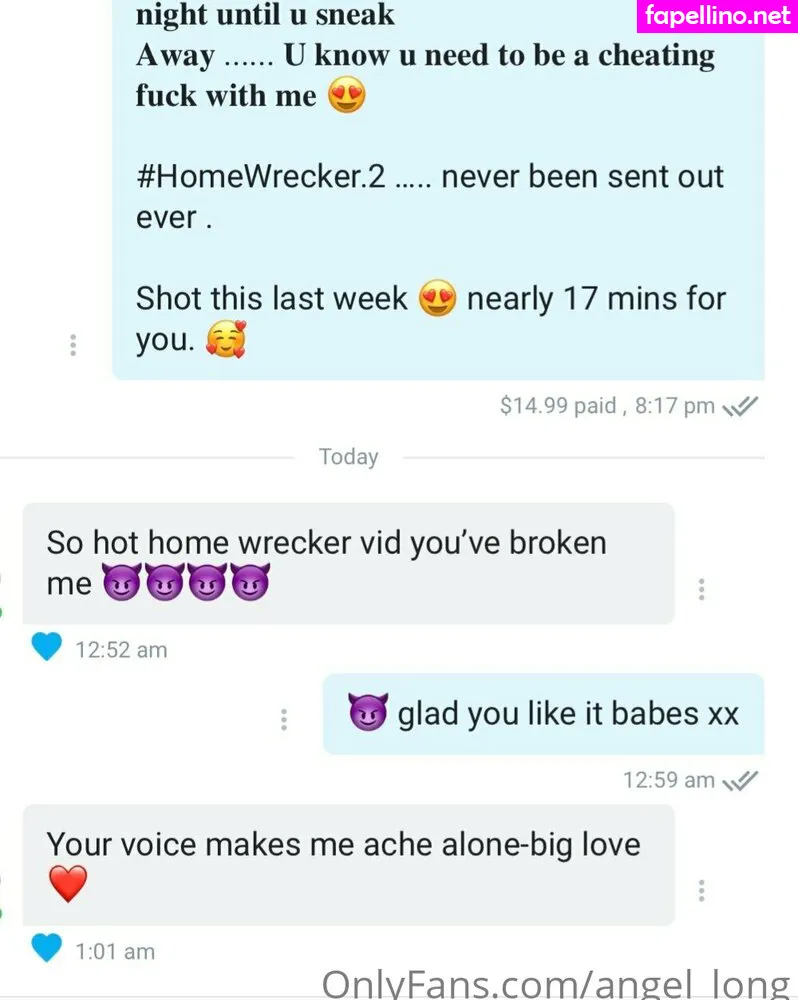Open three-dot menu for 'So hot home wrecker' message
Viewport: 798px width, 1000px height.
(x=701, y=589)
